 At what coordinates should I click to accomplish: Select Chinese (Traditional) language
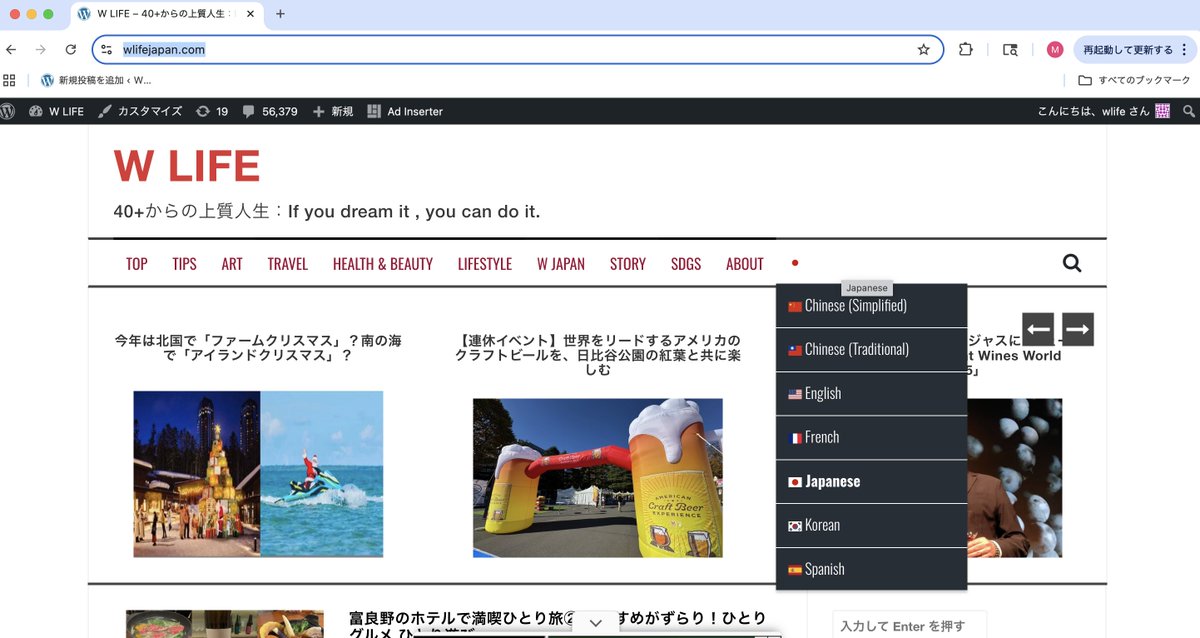(x=872, y=350)
